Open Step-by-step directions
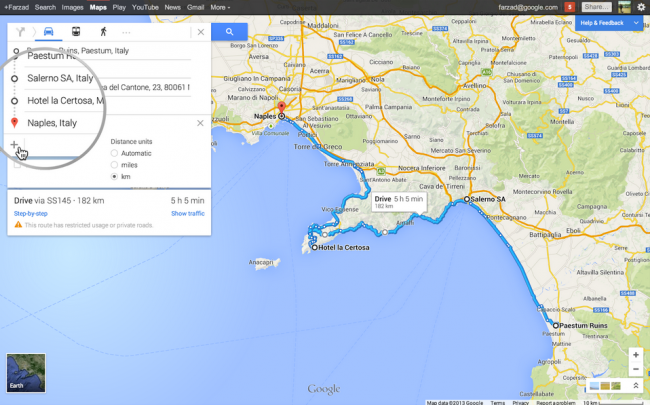This screenshot has height=405, width=650. tap(31, 213)
